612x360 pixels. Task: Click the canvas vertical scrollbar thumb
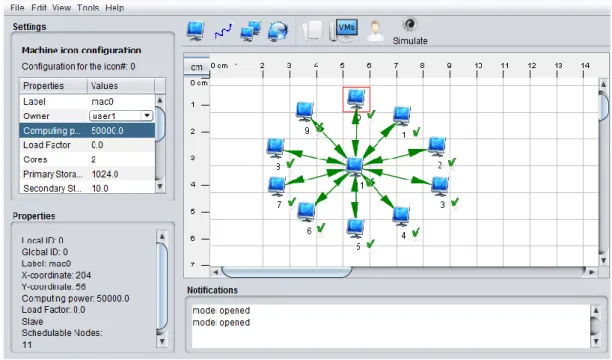[x=604, y=106]
